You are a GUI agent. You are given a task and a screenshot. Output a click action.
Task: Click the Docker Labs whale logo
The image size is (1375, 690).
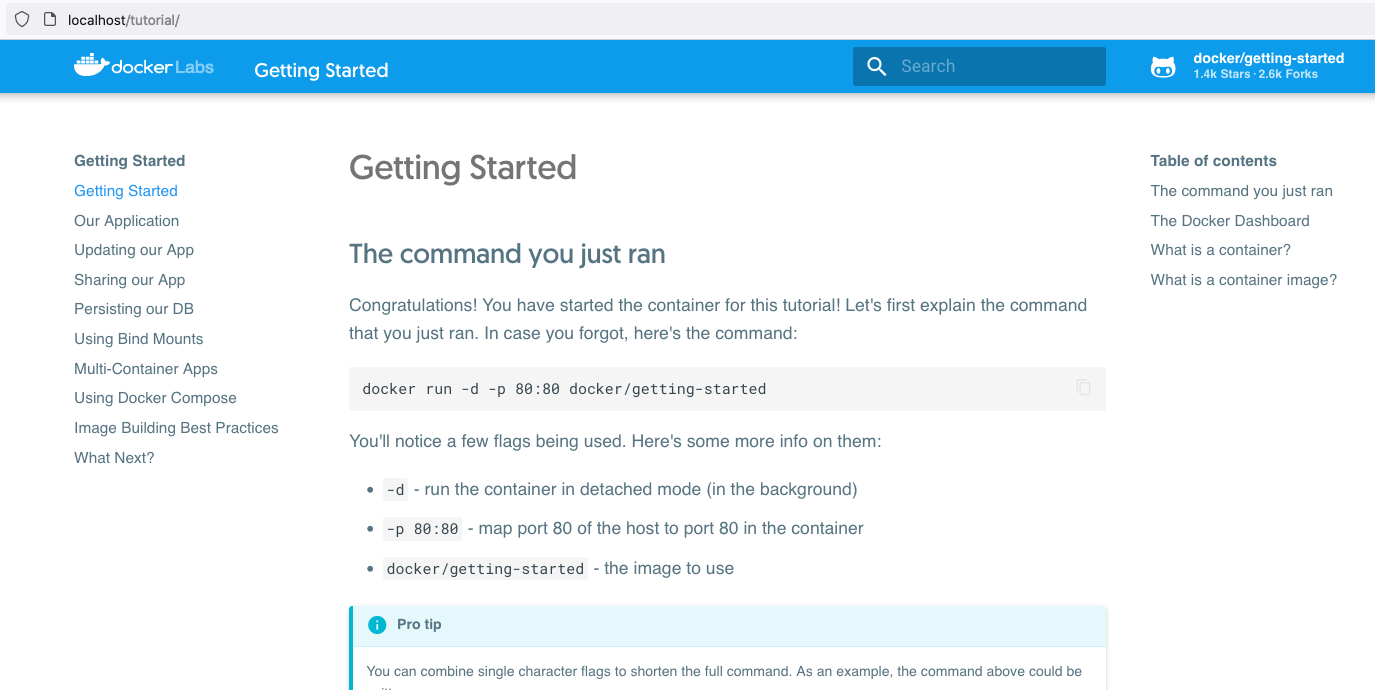click(144, 67)
